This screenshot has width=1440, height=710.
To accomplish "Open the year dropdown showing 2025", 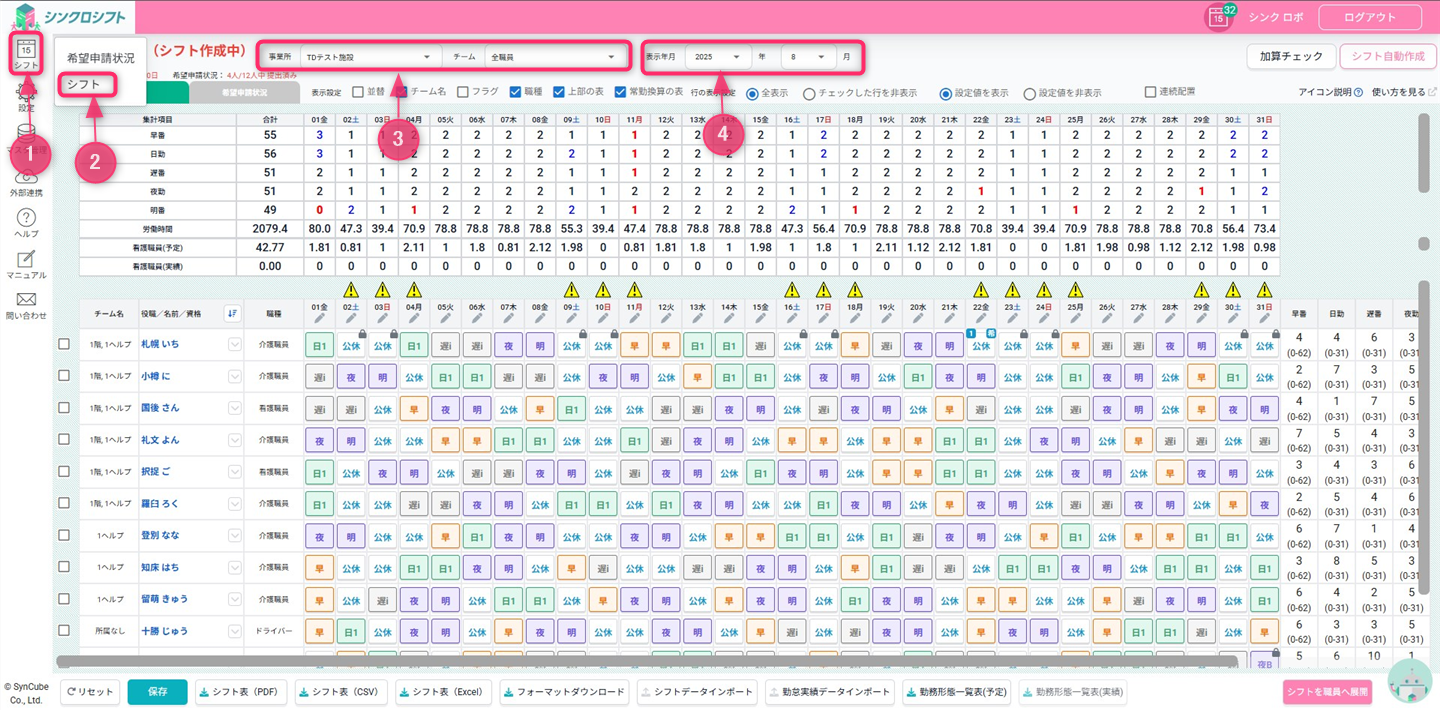I will 717,57.
